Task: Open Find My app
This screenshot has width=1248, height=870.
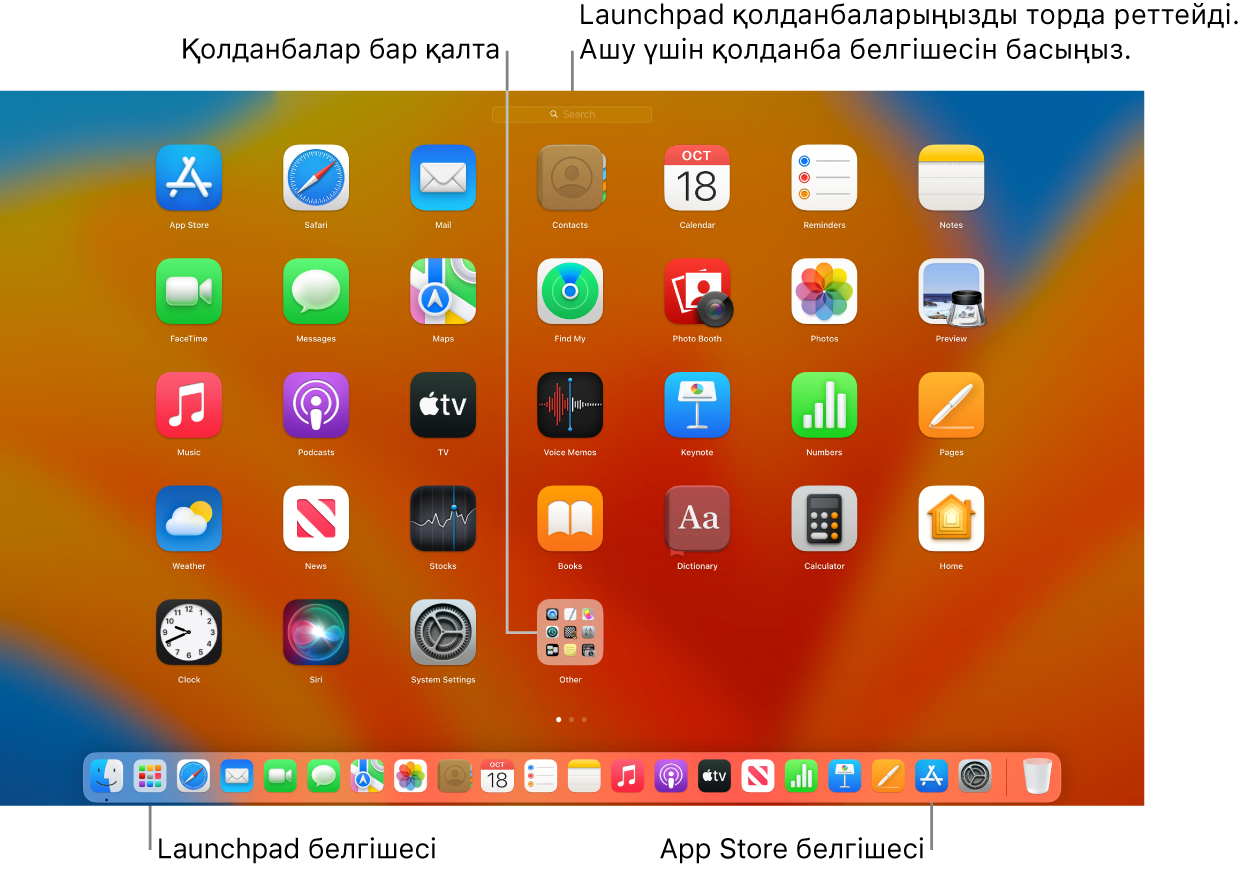Action: (x=570, y=291)
